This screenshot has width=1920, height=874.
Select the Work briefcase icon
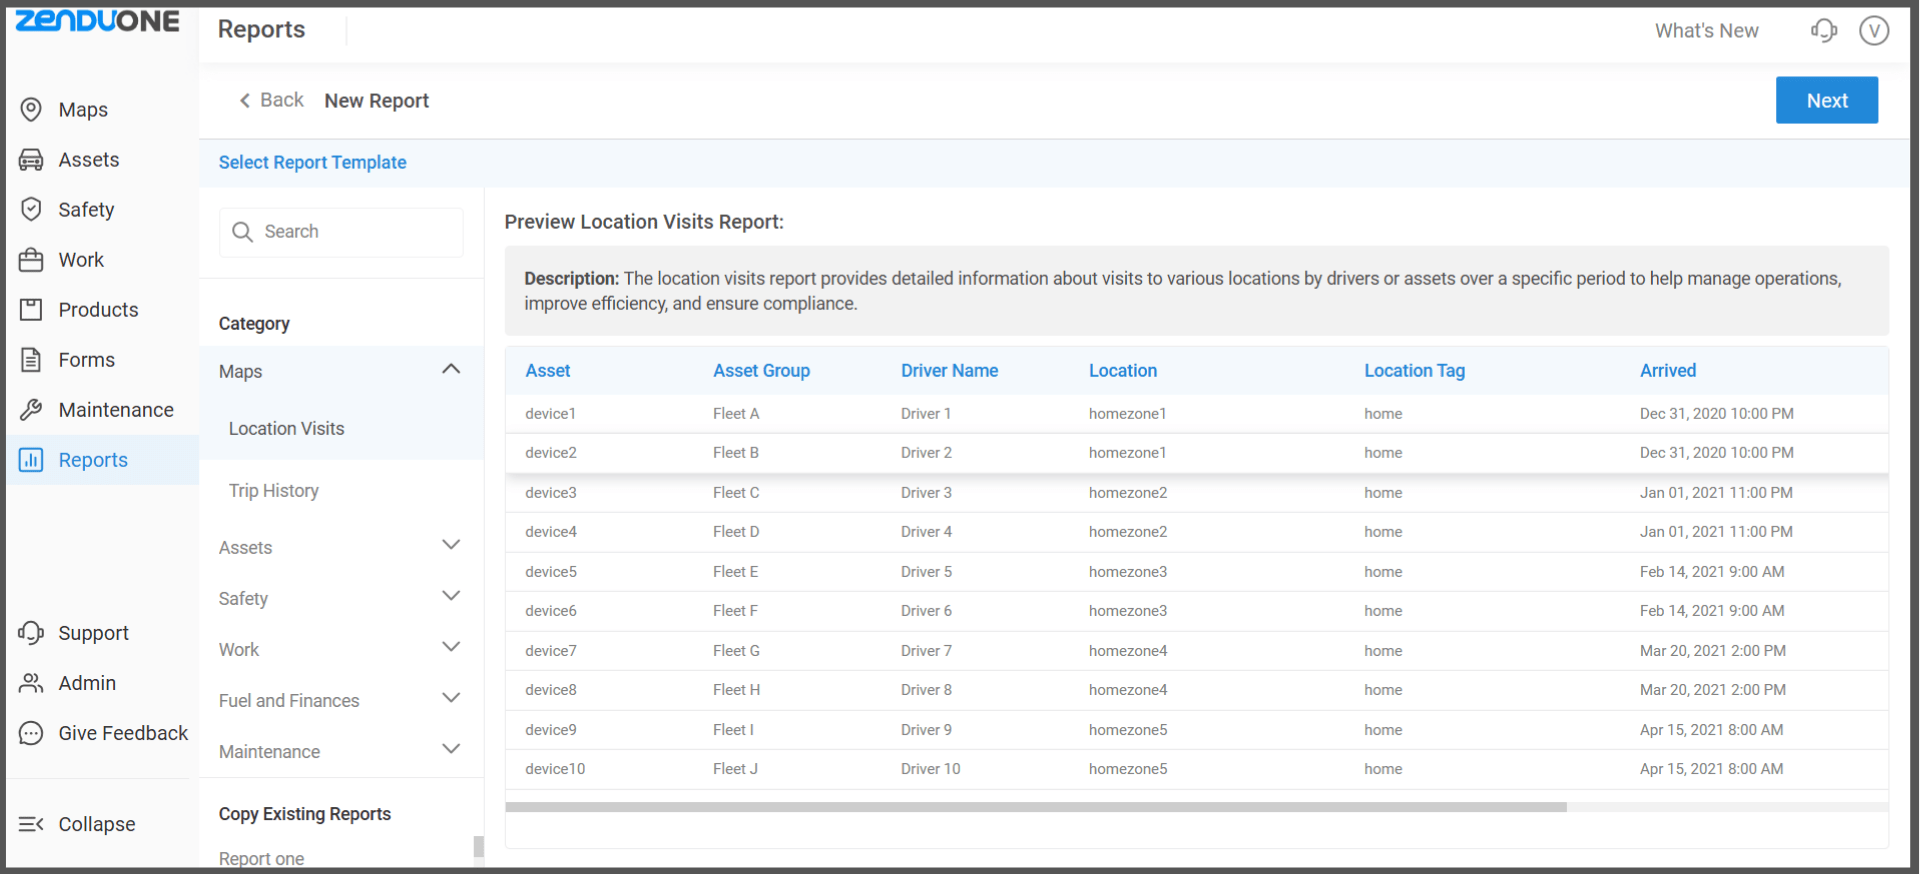click(x=31, y=260)
